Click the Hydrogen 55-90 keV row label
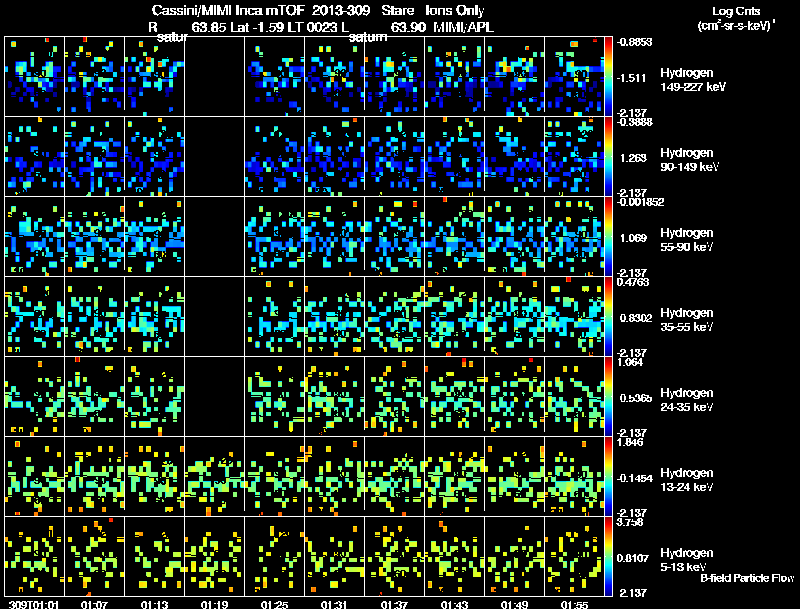 pos(686,240)
